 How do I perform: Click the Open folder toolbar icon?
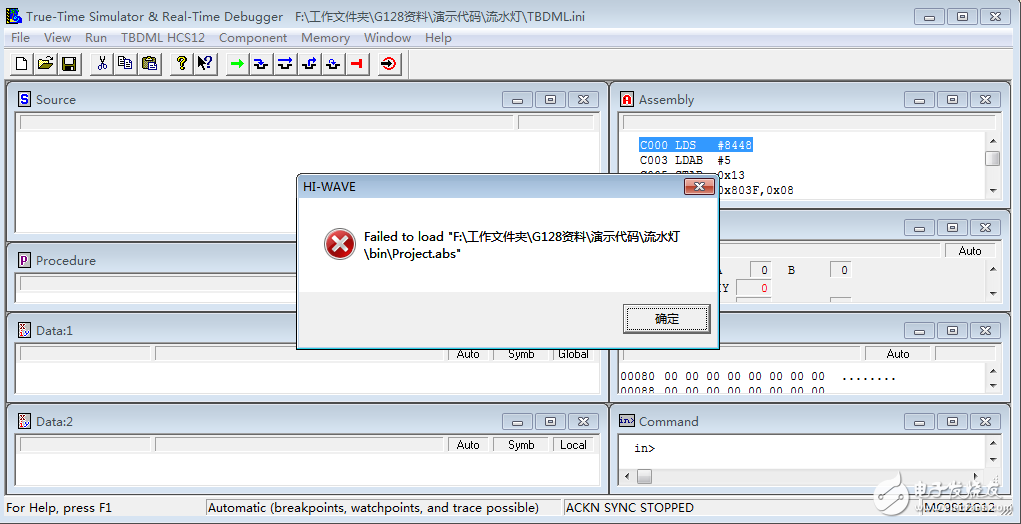[x=45, y=63]
